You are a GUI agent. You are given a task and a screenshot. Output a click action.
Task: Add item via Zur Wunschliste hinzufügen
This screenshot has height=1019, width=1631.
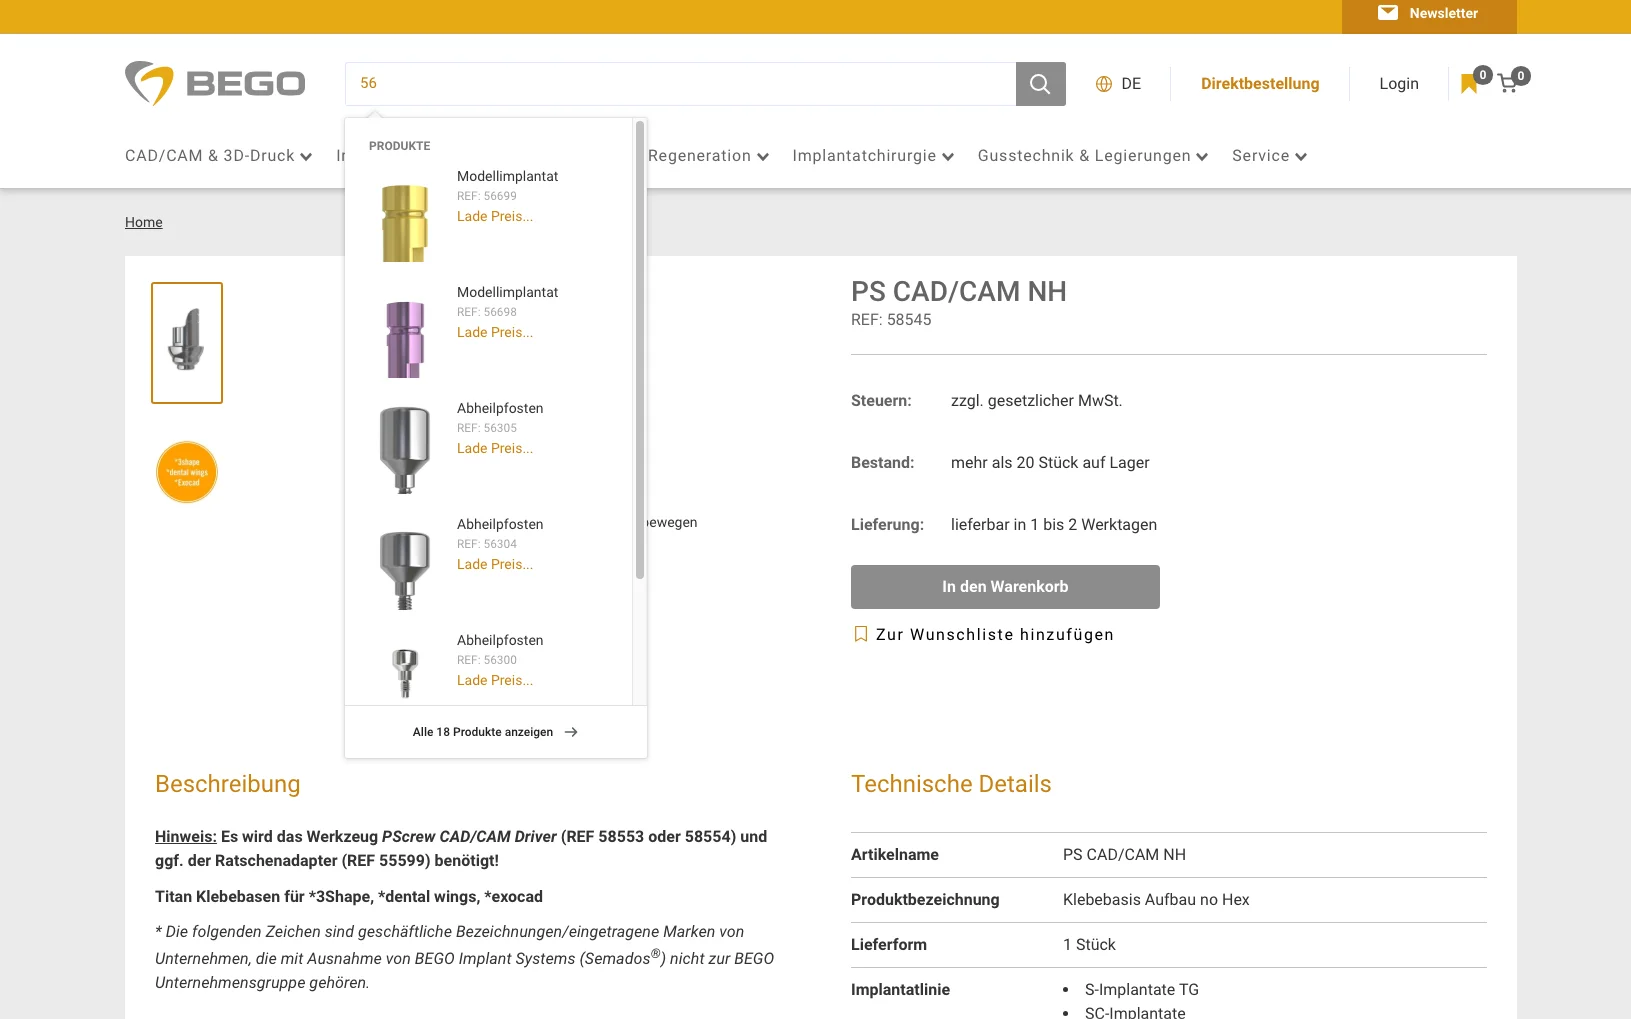tap(995, 634)
